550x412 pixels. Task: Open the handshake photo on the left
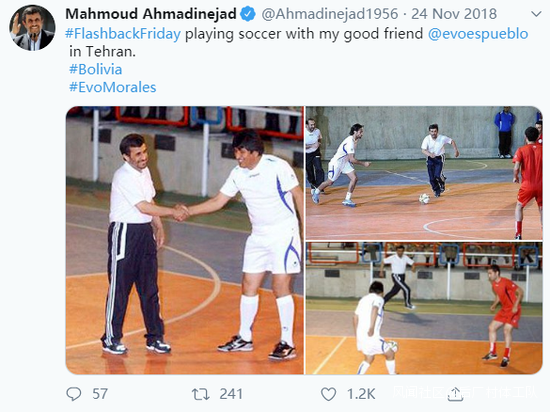[185, 240]
